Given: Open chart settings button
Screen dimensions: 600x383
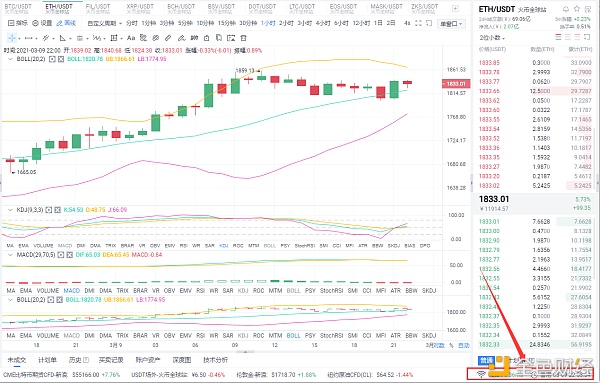Looking at the screenshot, I should click(42, 23).
